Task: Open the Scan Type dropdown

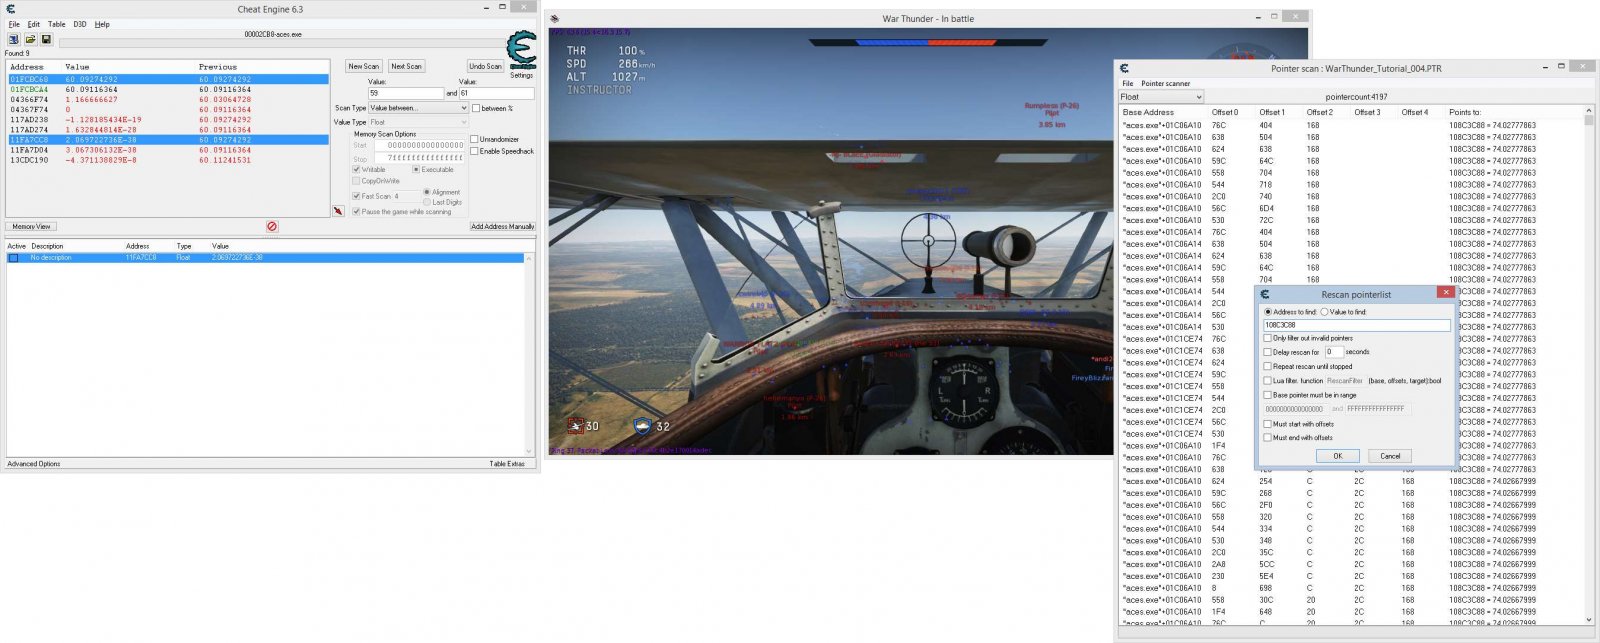Action: point(418,108)
